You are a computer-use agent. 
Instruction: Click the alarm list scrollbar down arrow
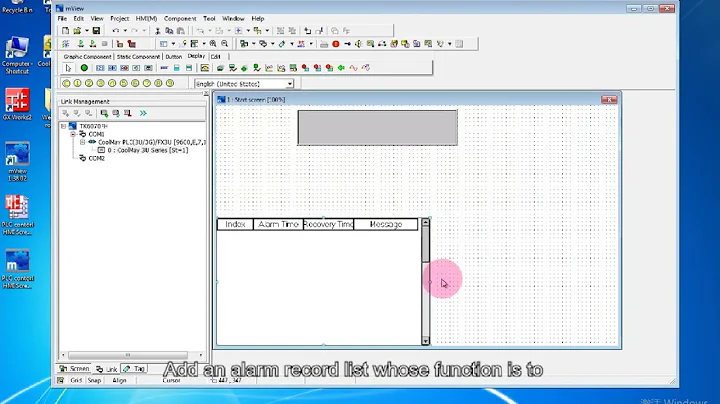click(x=425, y=341)
